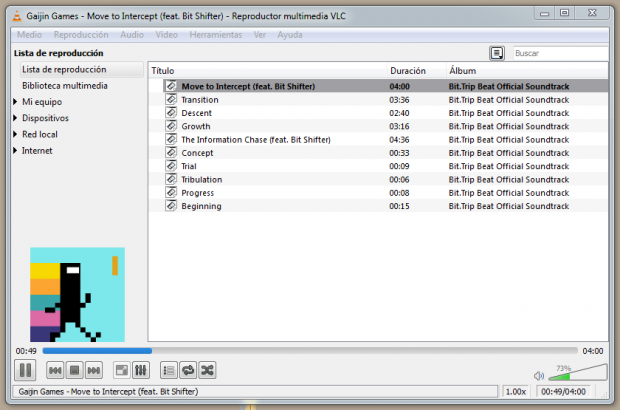Click the audio file icon beside Transition
This screenshot has width=620, height=410.
[x=171, y=99]
